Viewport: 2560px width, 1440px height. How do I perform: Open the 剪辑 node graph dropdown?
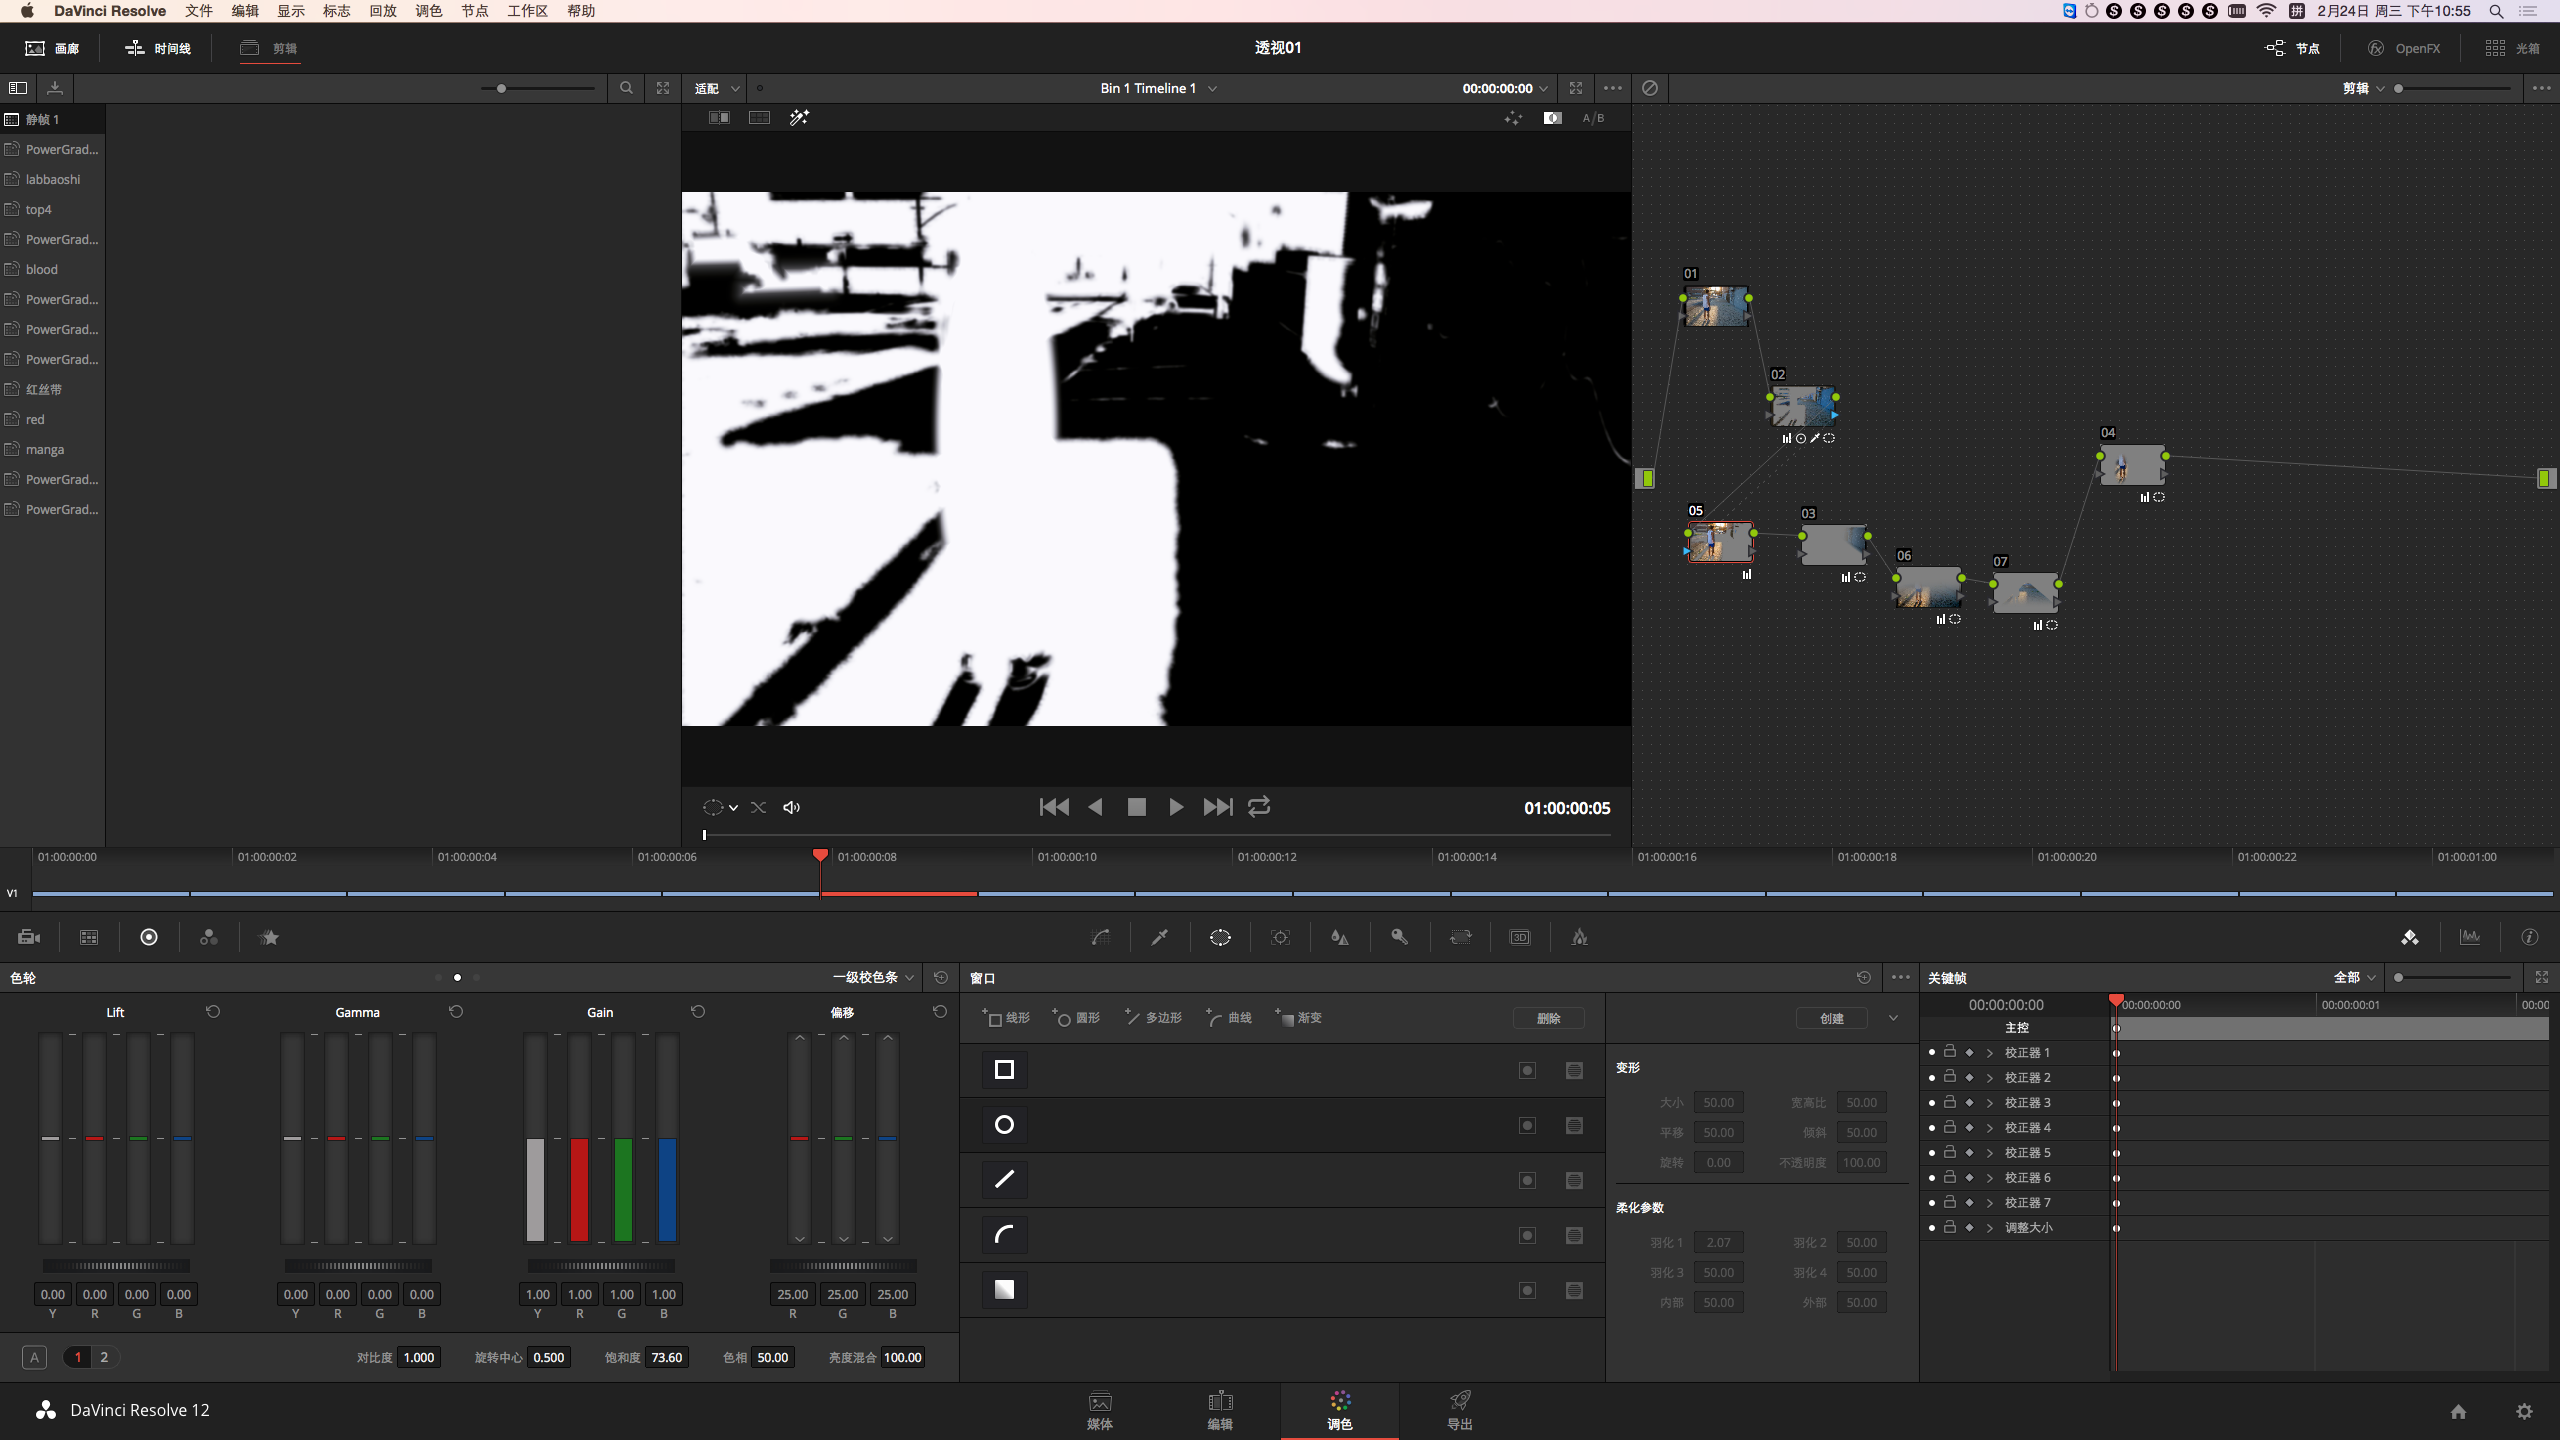2364,88
